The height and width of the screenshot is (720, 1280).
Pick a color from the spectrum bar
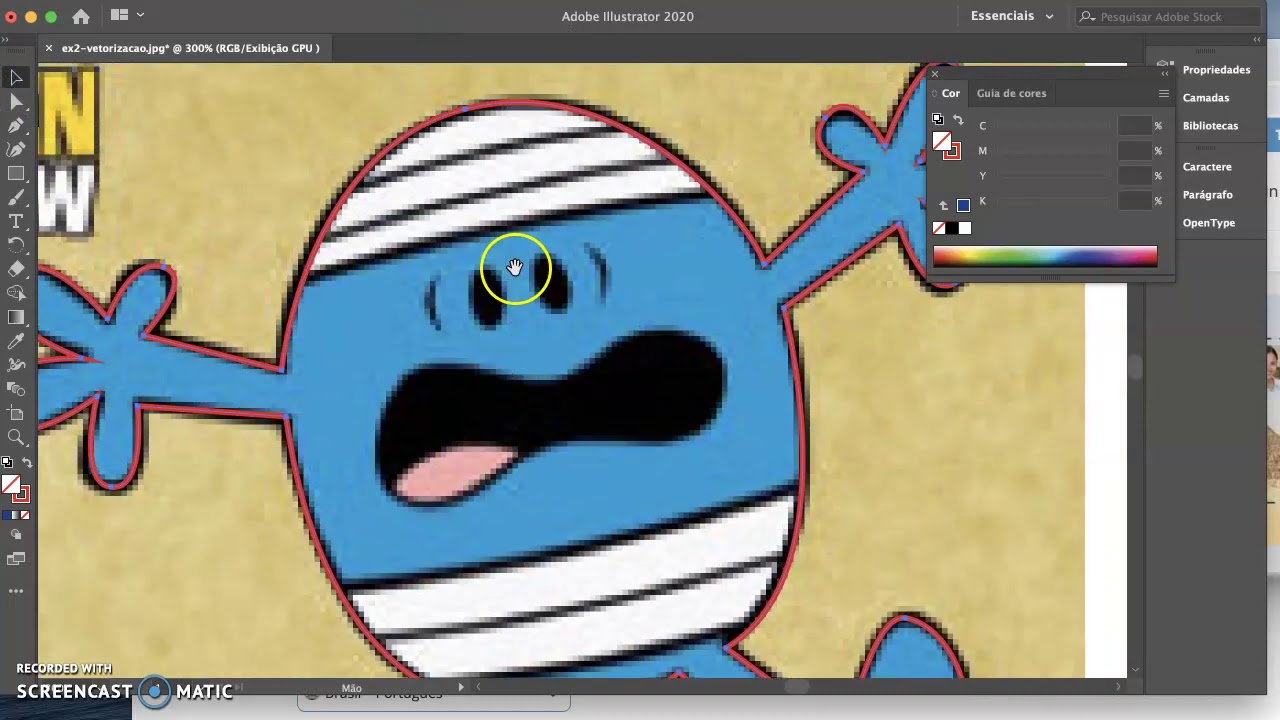click(1045, 257)
